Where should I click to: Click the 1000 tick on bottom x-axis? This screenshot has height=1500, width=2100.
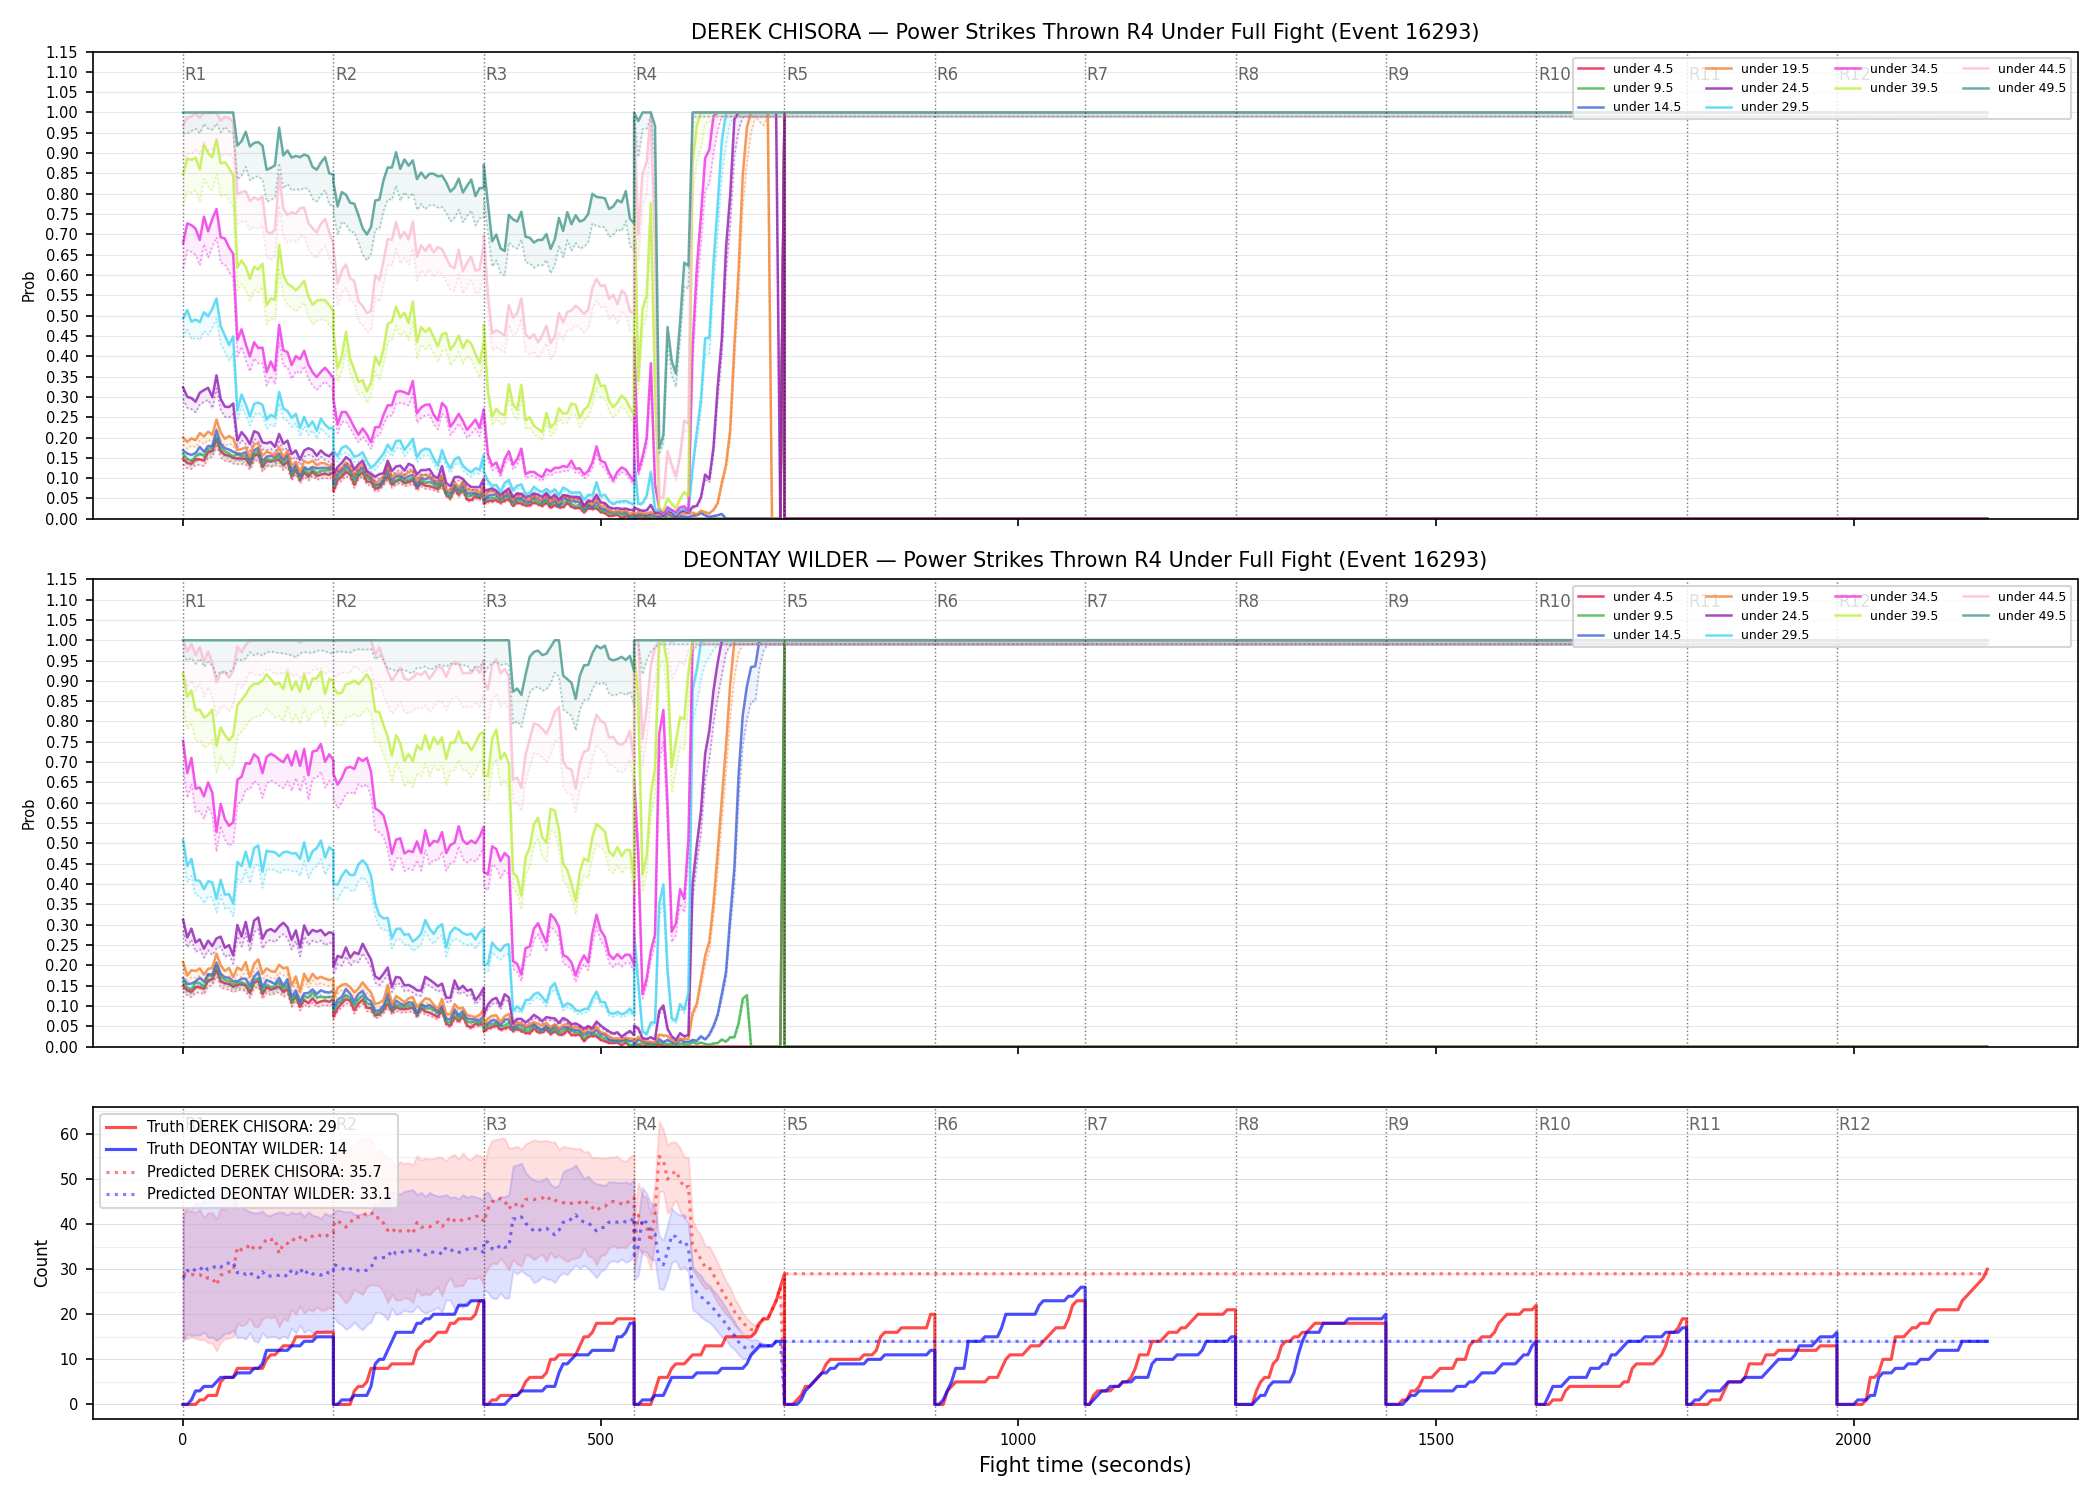(x=1018, y=1439)
